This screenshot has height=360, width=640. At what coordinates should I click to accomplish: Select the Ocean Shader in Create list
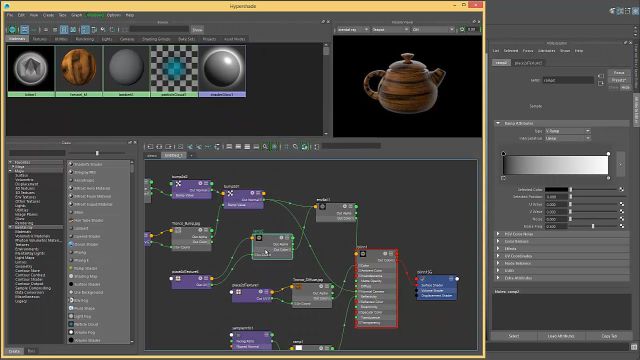(x=86, y=244)
